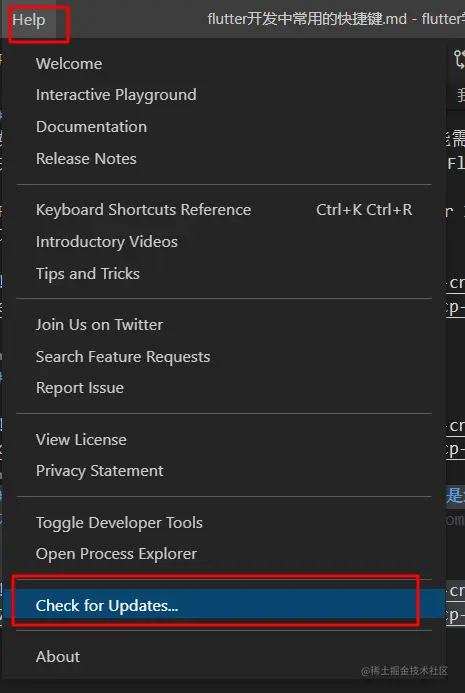Viewport: 465px width, 693px height.
Task: Open the Report Issue entry
Action: click(224, 388)
